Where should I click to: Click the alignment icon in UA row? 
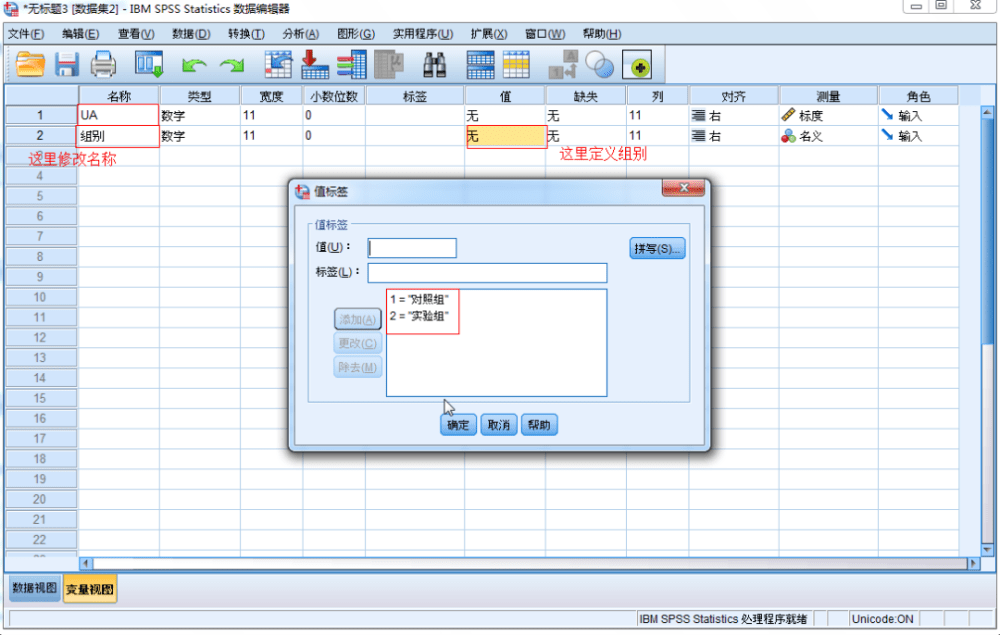pyautogui.click(x=699, y=115)
